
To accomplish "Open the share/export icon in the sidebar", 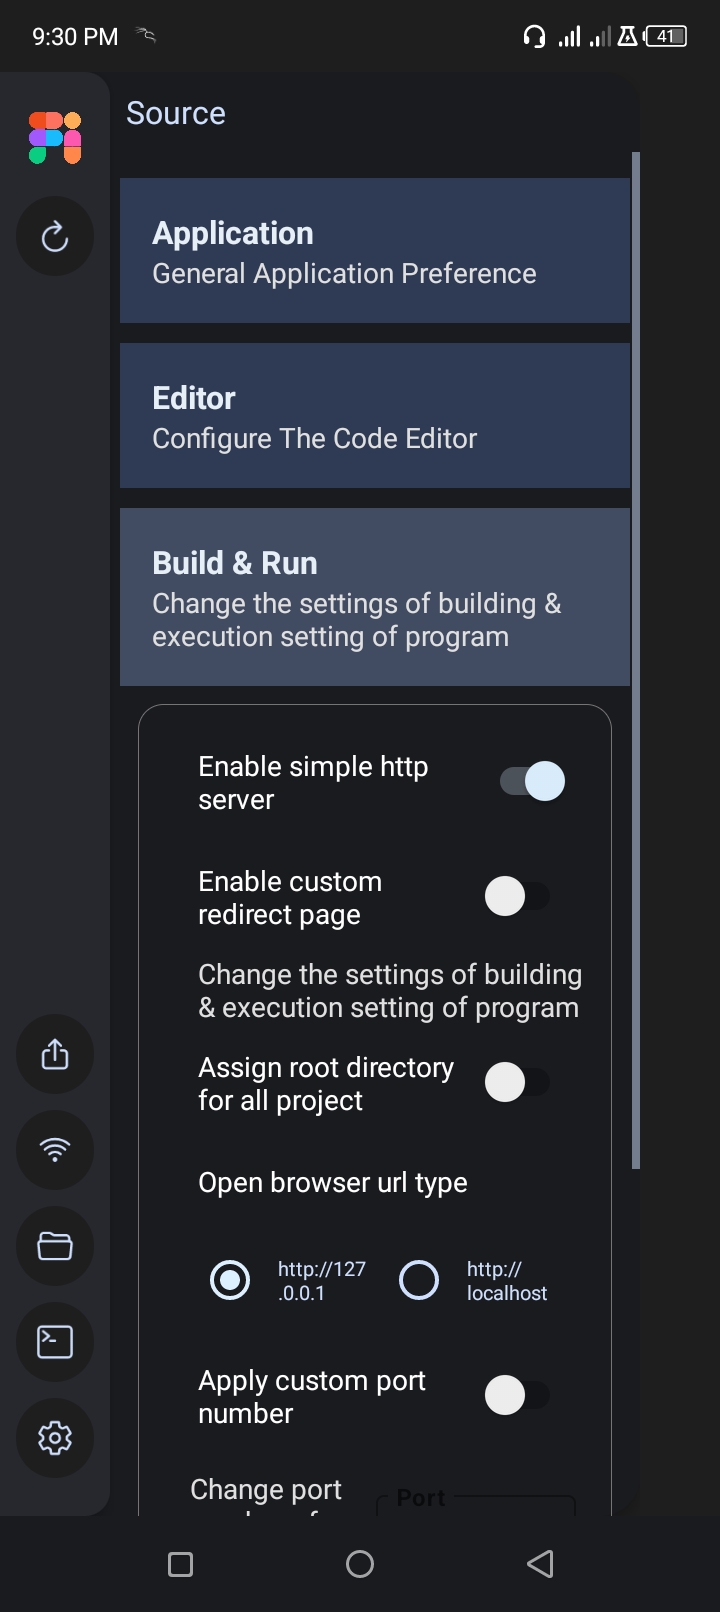I will (x=55, y=1054).
